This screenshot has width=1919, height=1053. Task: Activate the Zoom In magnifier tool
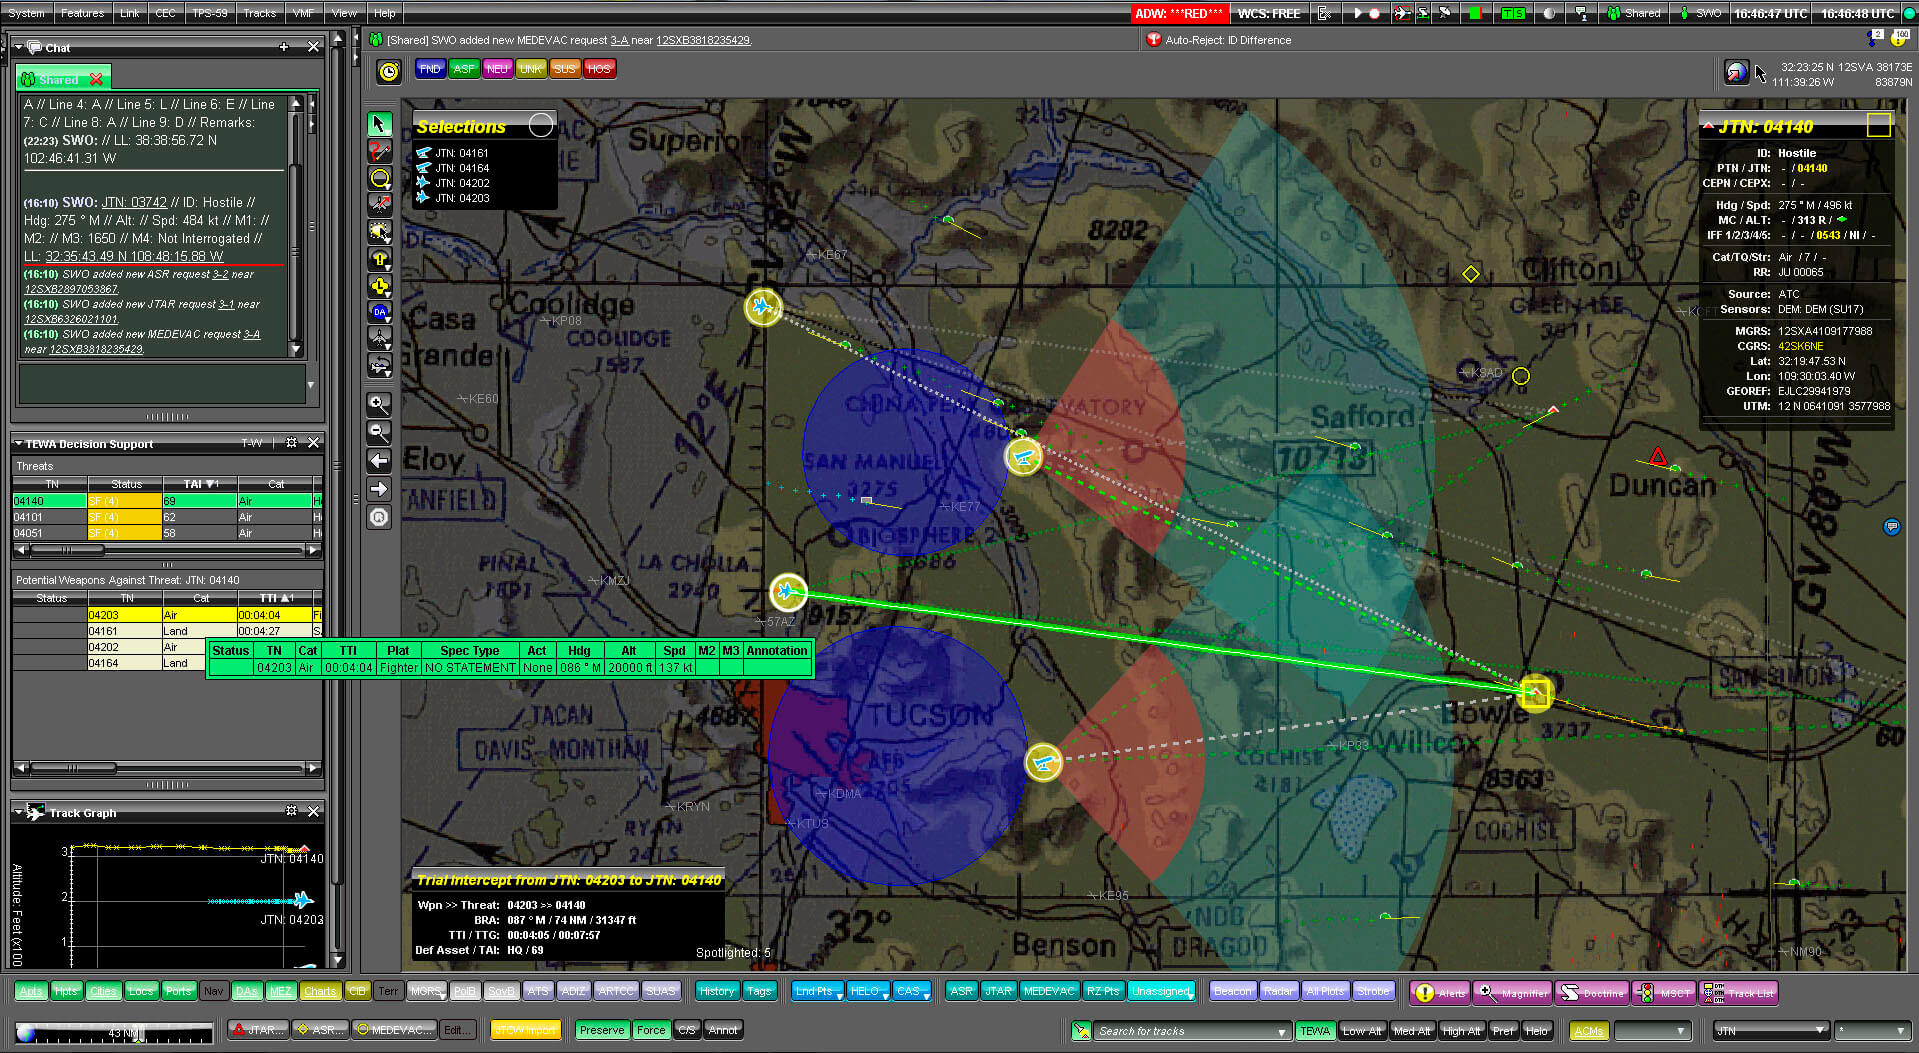tap(380, 404)
